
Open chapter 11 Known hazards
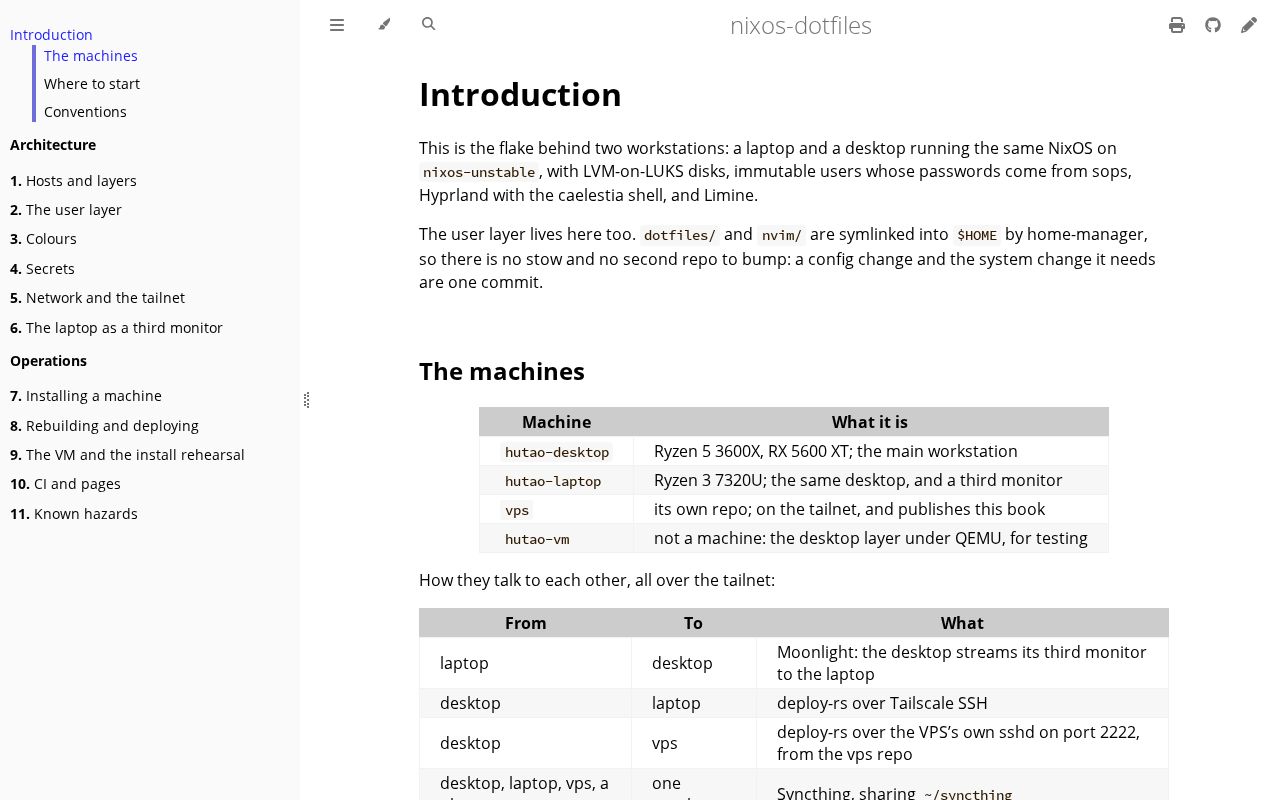(74, 514)
